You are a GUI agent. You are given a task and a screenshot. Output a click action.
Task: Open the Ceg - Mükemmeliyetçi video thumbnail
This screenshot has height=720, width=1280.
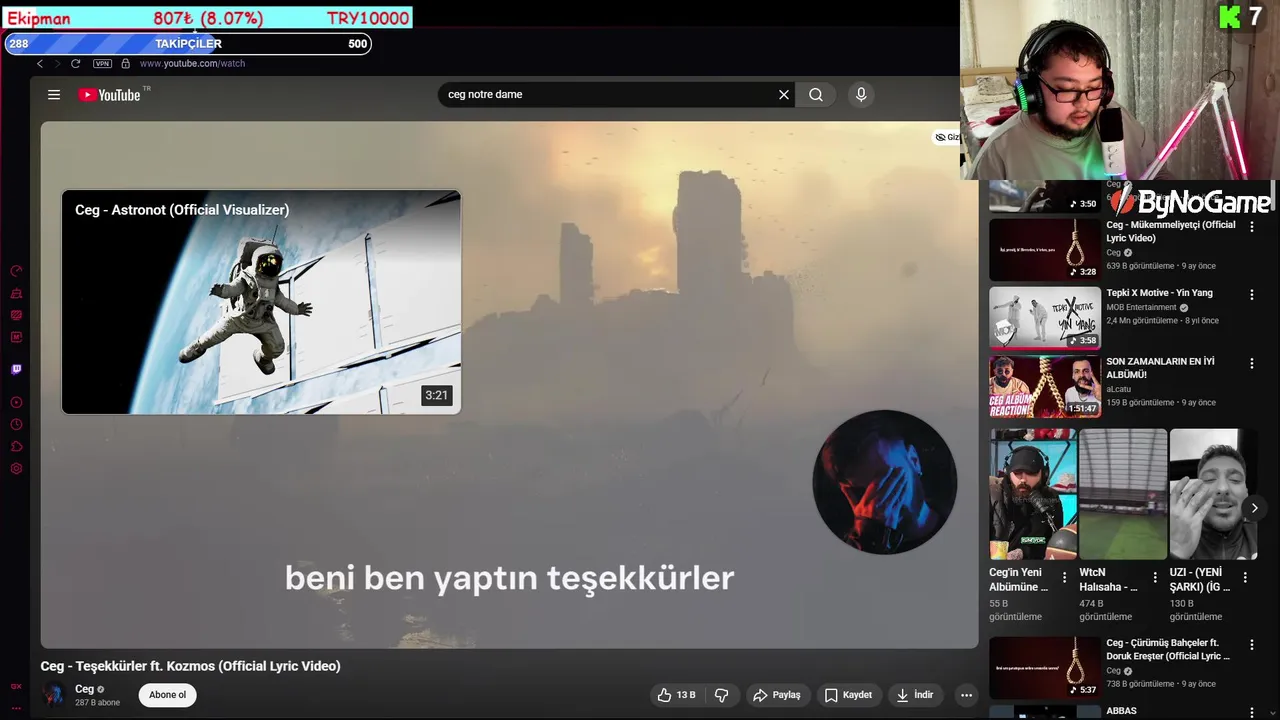(x=1045, y=249)
